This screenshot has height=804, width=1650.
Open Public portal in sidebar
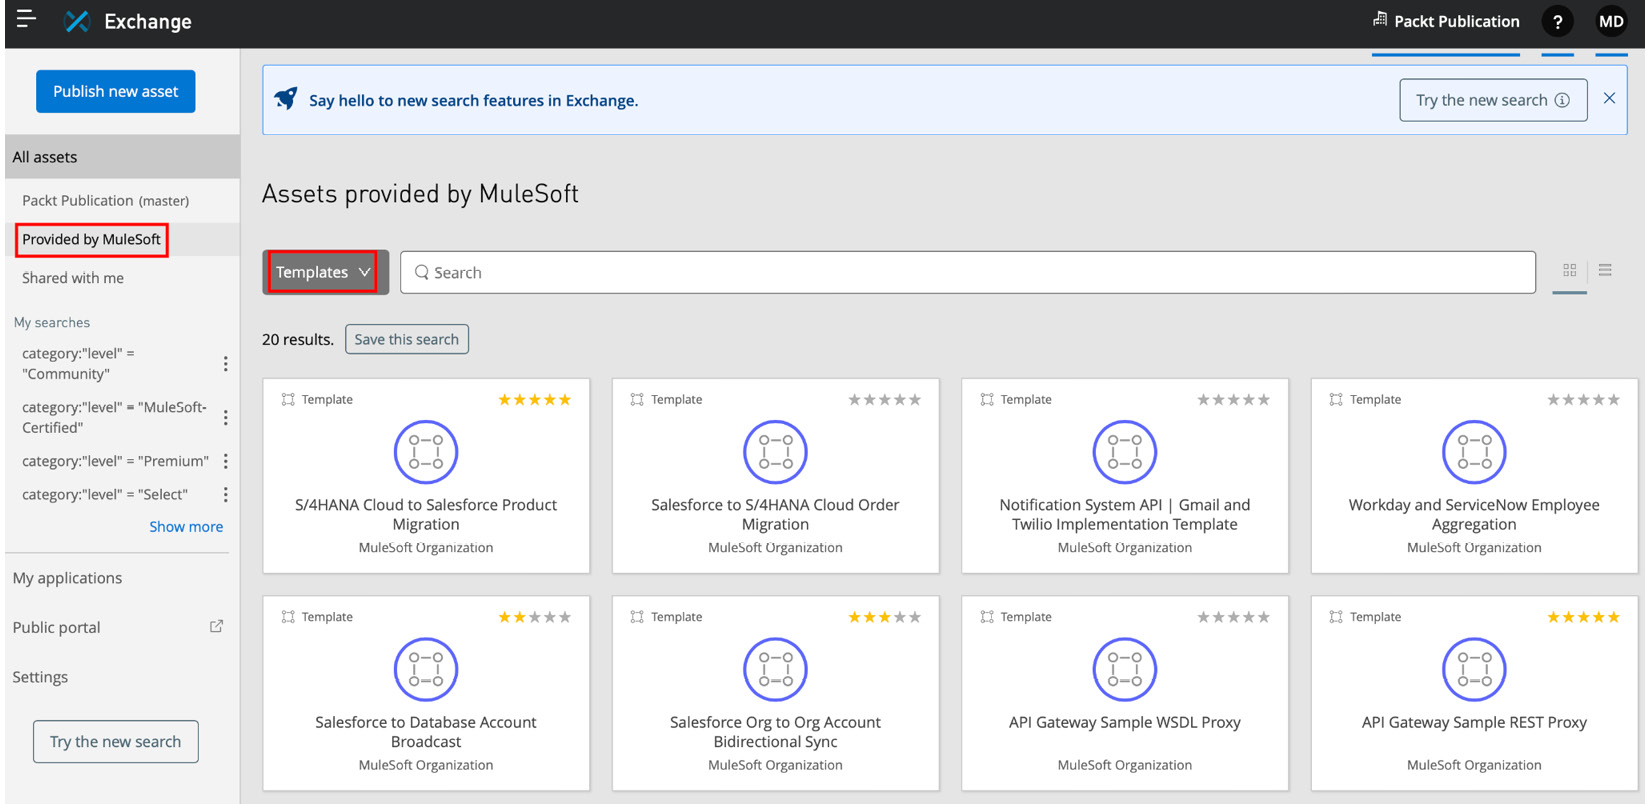pos(57,628)
